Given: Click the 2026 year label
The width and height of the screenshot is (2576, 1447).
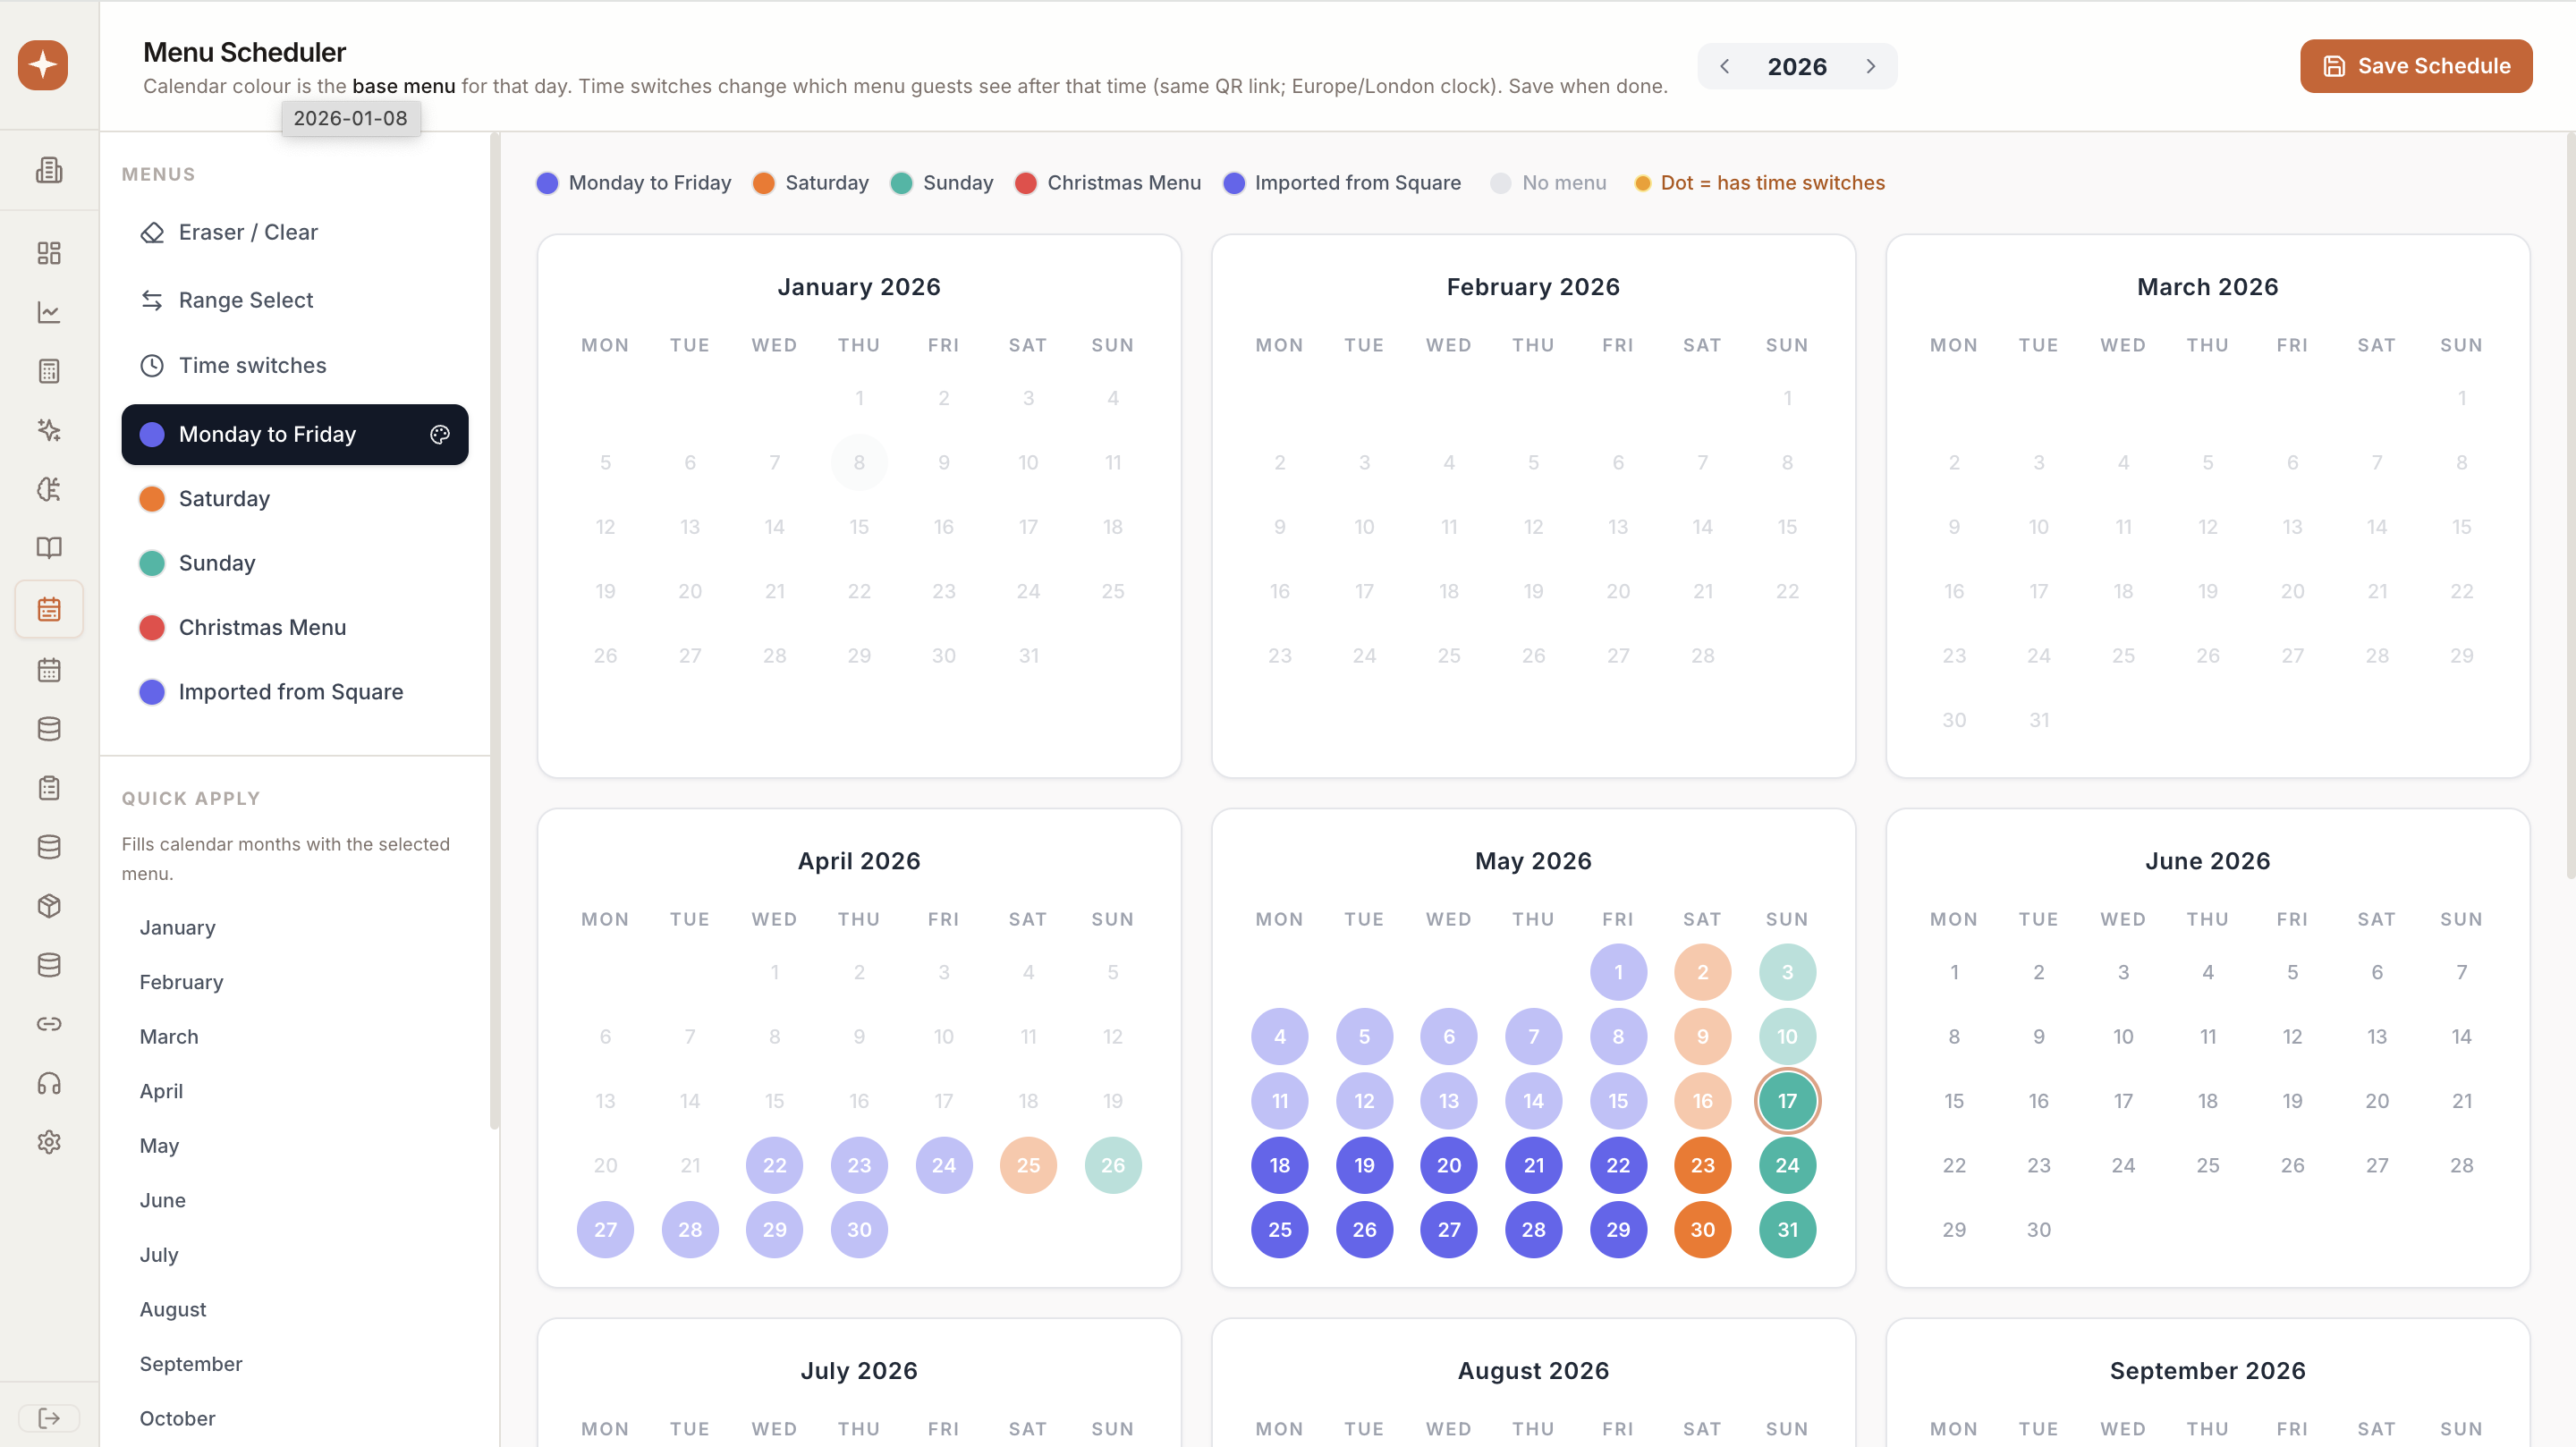Looking at the screenshot, I should pyautogui.click(x=1797, y=66).
